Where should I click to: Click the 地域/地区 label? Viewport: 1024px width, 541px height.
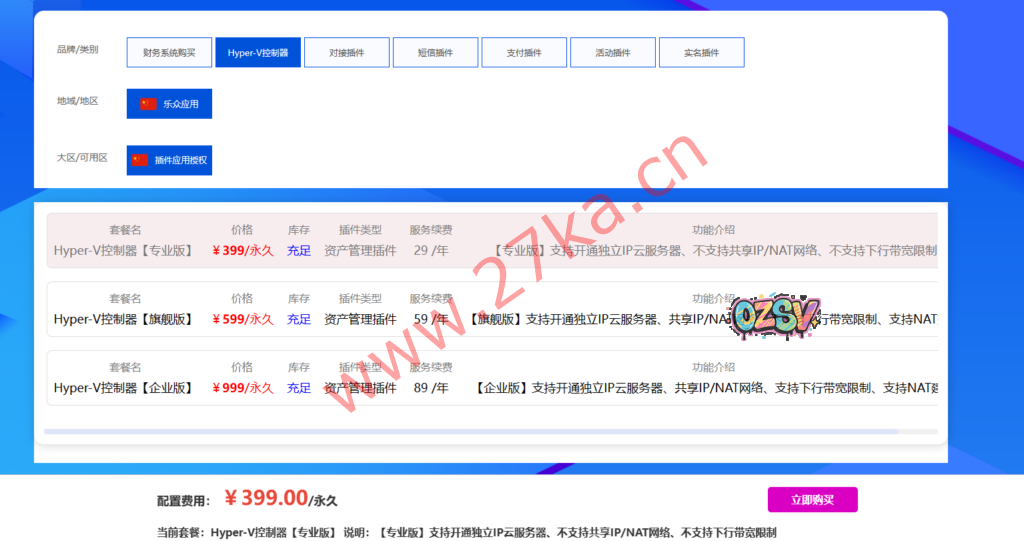coord(78,101)
